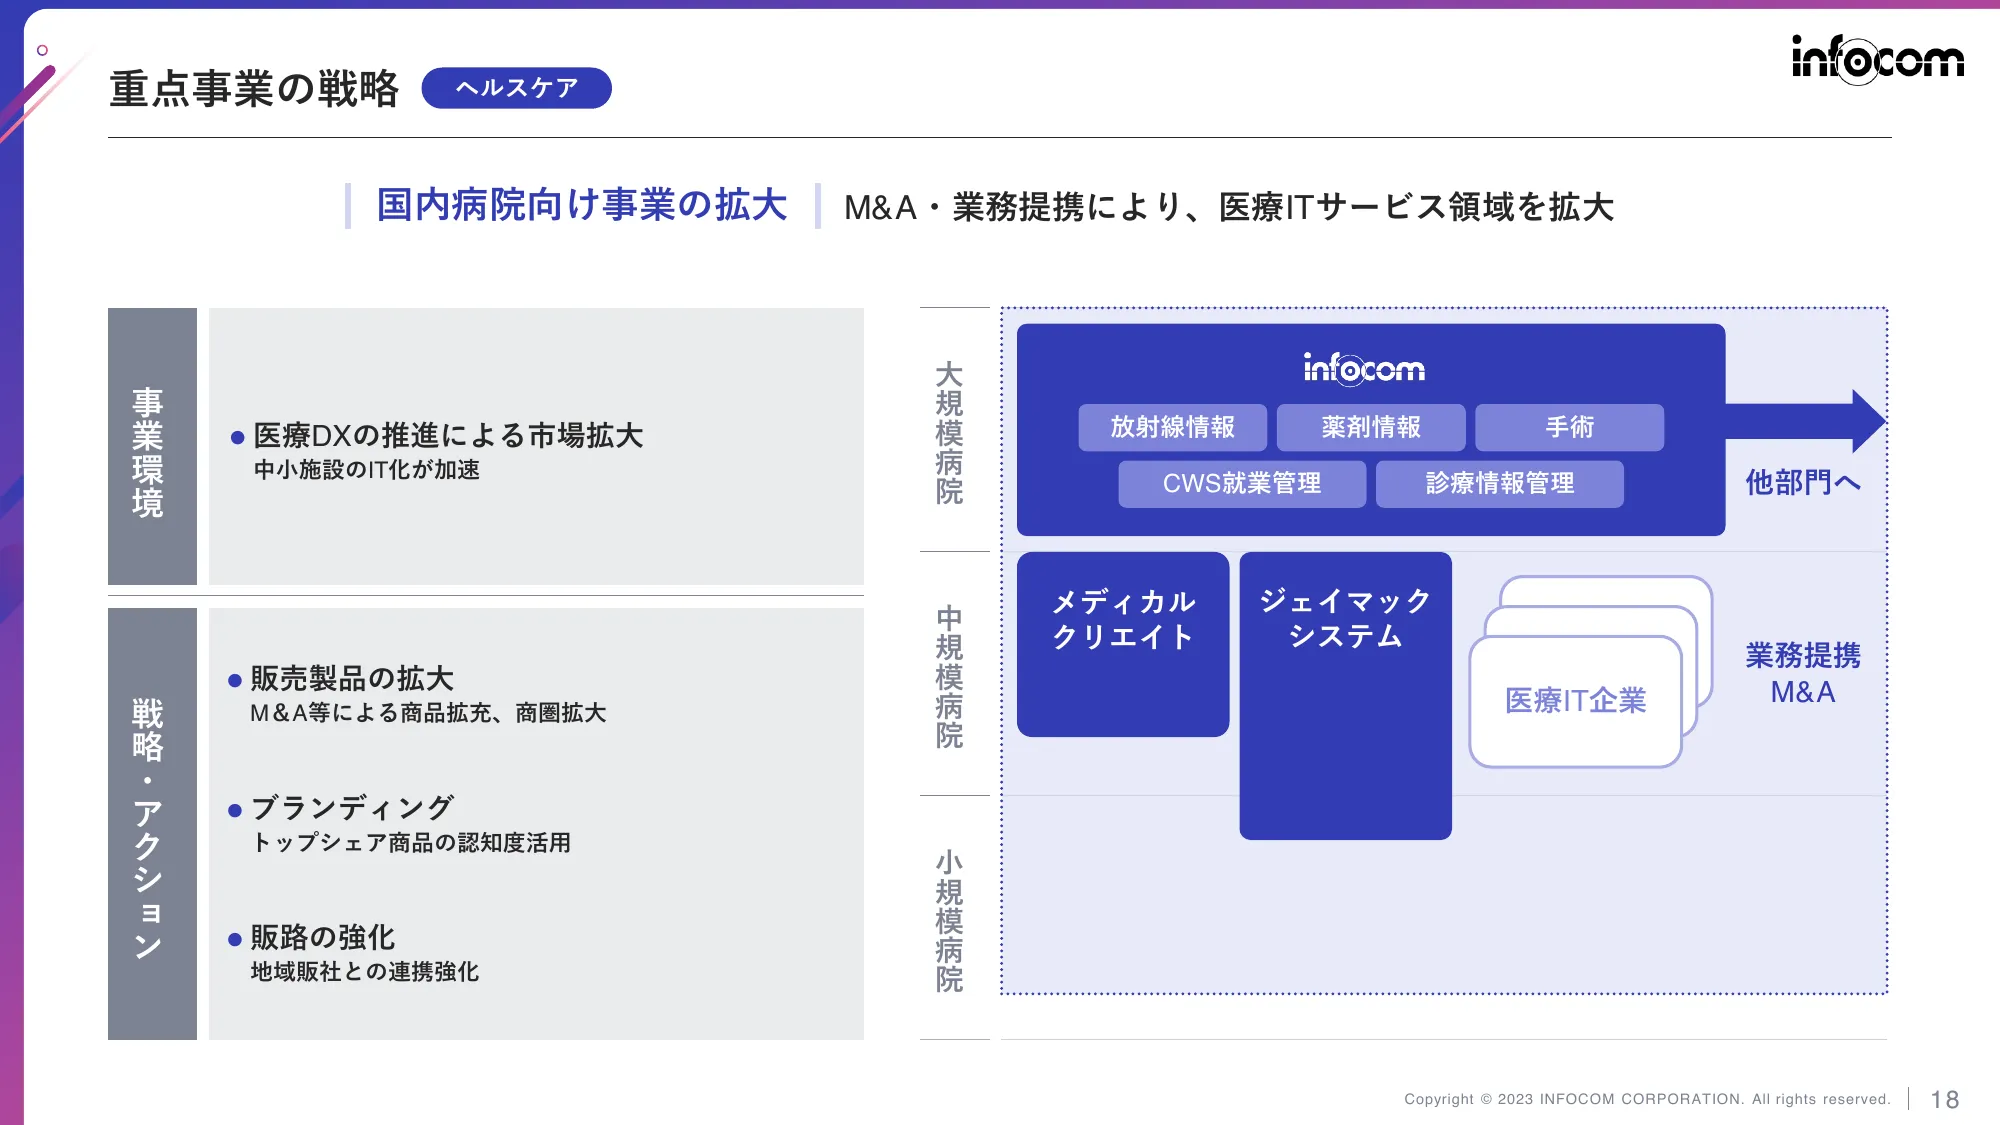Image resolution: width=2000 pixels, height=1125 pixels.
Task: Click the ヘルスケア pill badge
Action: 516,88
